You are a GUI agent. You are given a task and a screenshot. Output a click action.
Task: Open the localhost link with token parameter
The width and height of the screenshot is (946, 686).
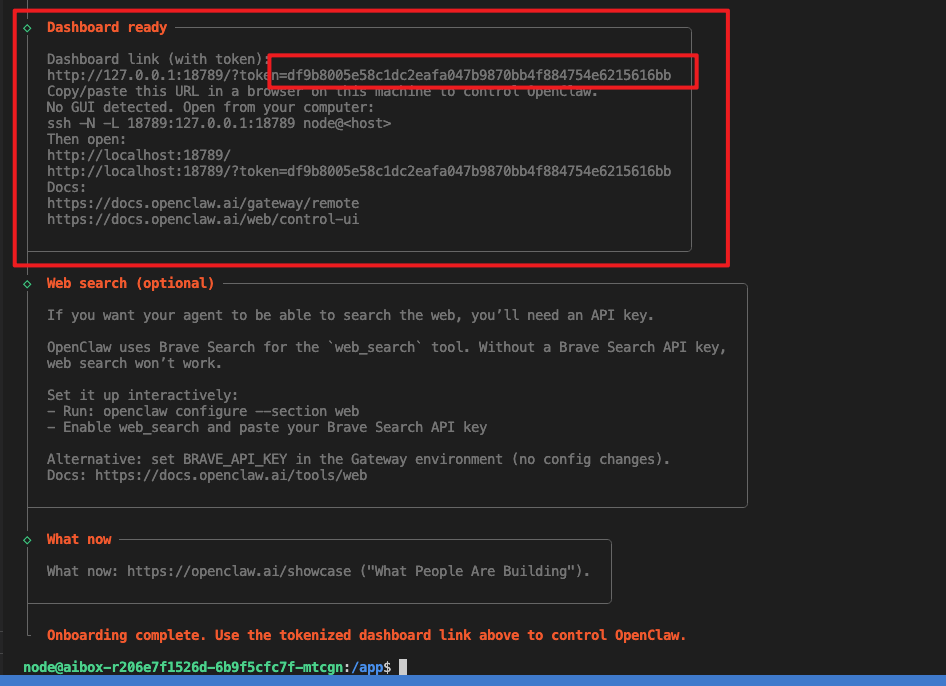tap(358, 171)
